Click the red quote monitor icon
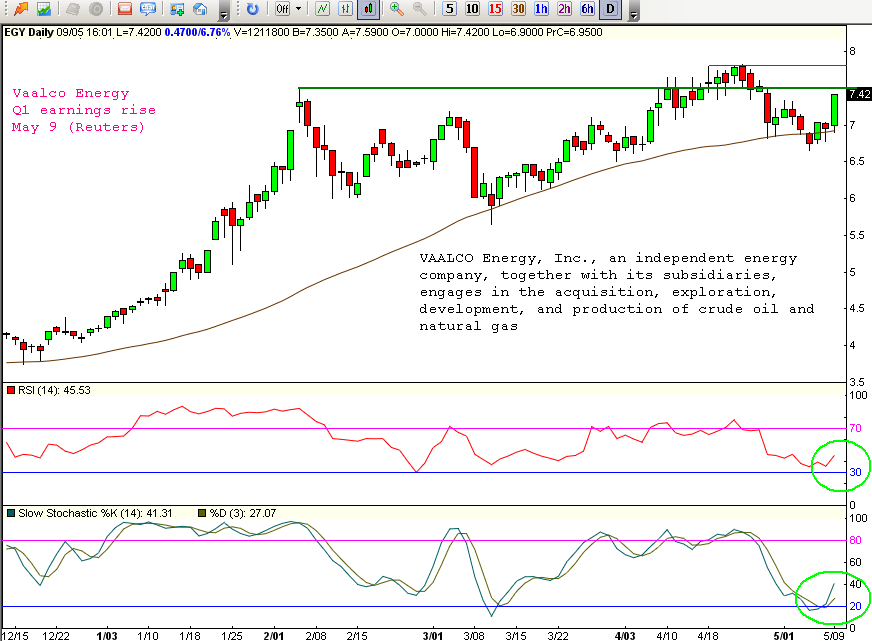Screen dimensions: 872x641 (123, 10)
